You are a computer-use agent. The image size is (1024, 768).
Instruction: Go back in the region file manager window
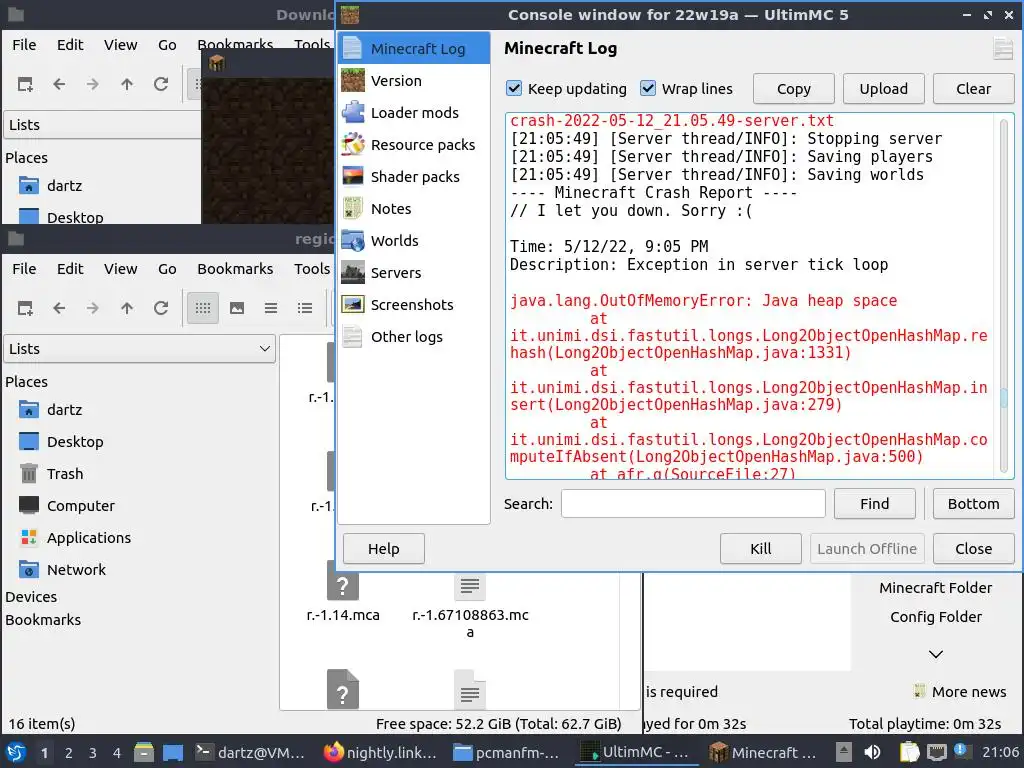(59, 308)
